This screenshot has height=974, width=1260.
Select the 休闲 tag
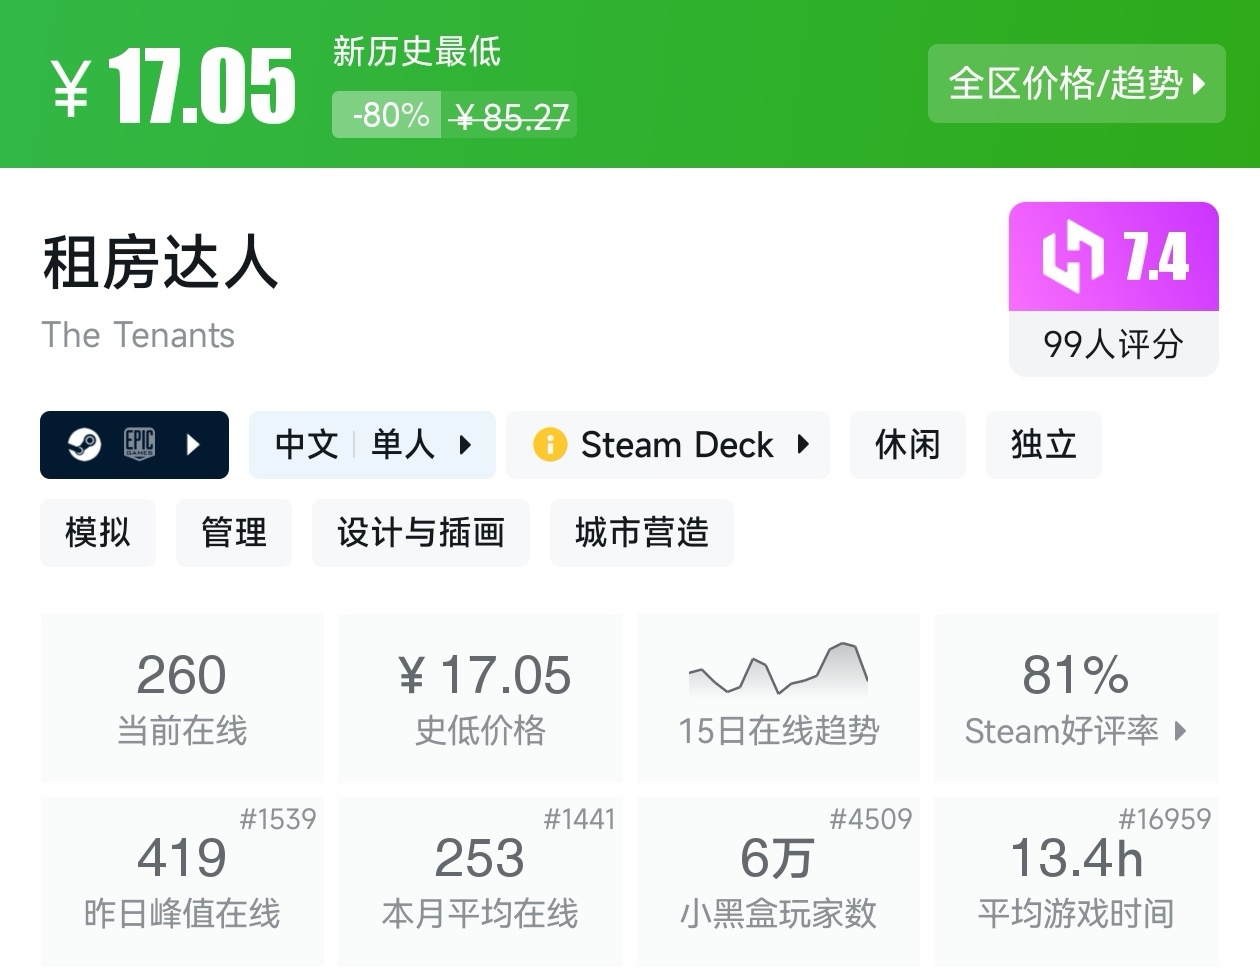tap(907, 444)
